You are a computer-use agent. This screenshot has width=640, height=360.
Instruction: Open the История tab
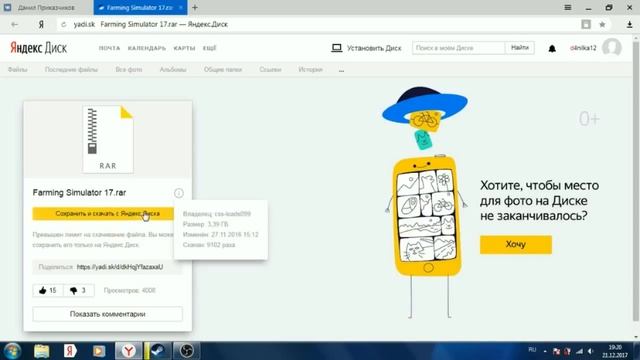pyautogui.click(x=310, y=70)
